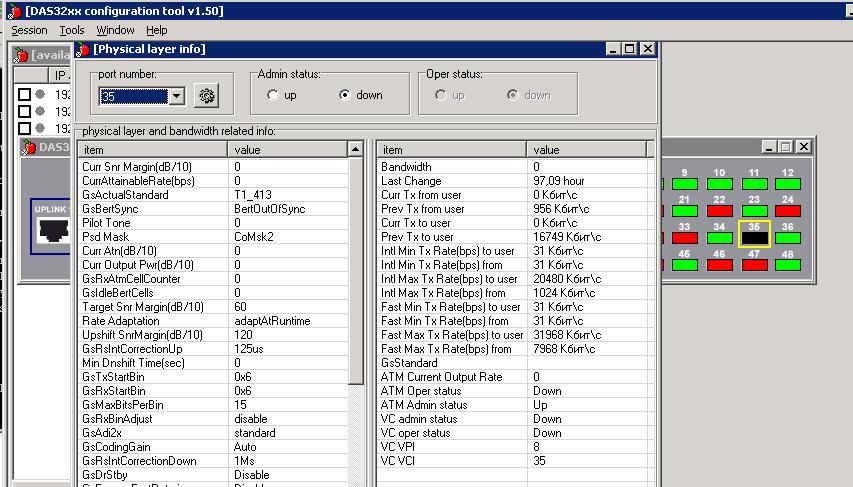Select red port 47 indicator
853x487 pixels.
pyautogui.click(x=755, y=266)
